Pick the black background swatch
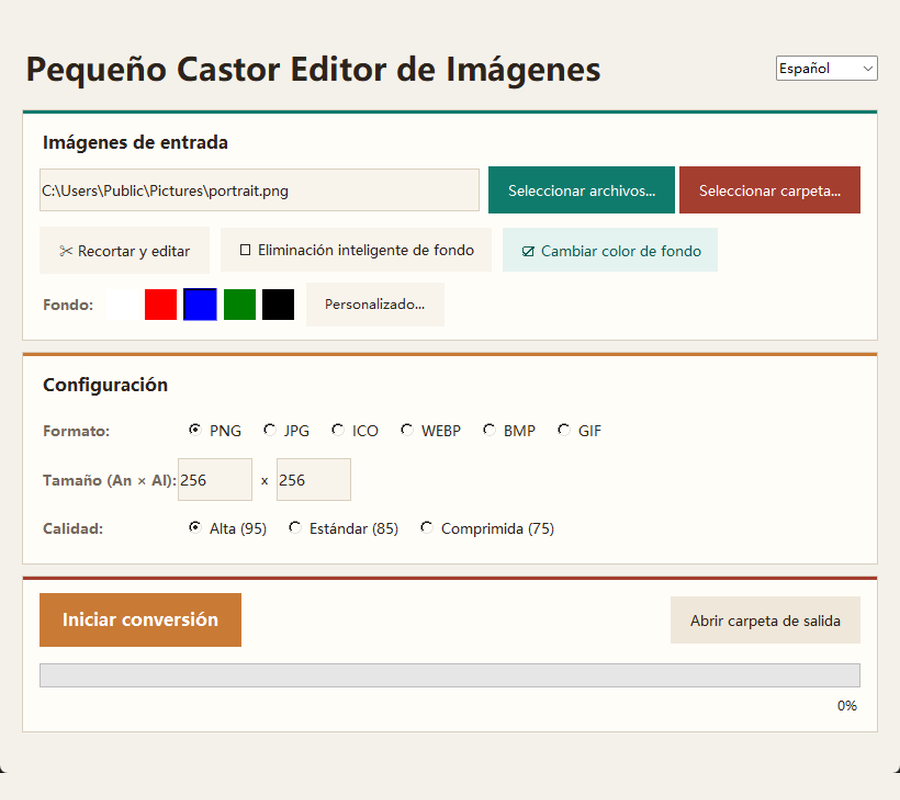 pyautogui.click(x=278, y=304)
